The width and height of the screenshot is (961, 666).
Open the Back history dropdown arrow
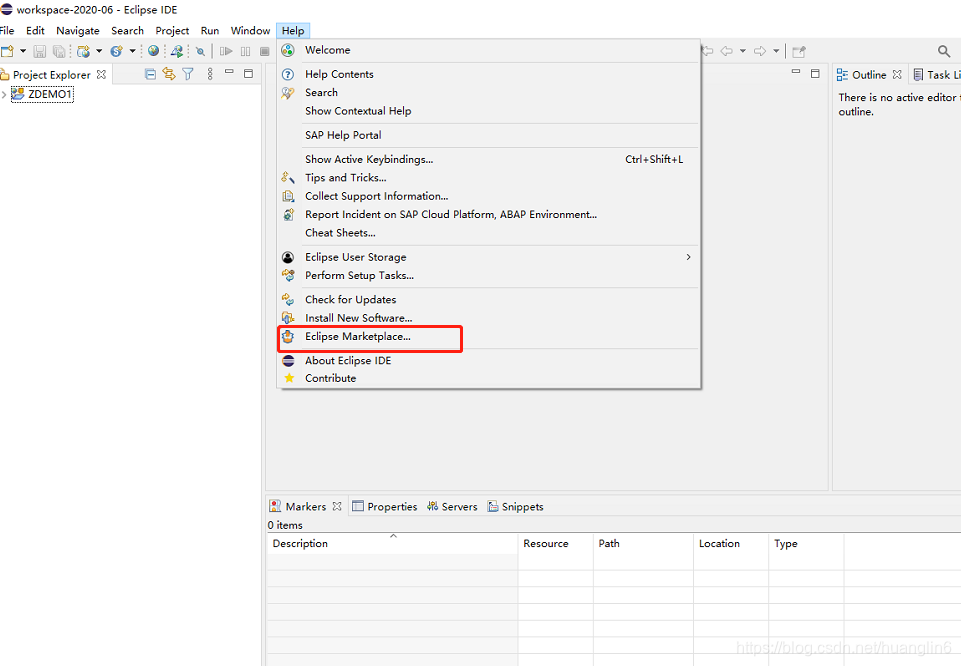(743, 51)
